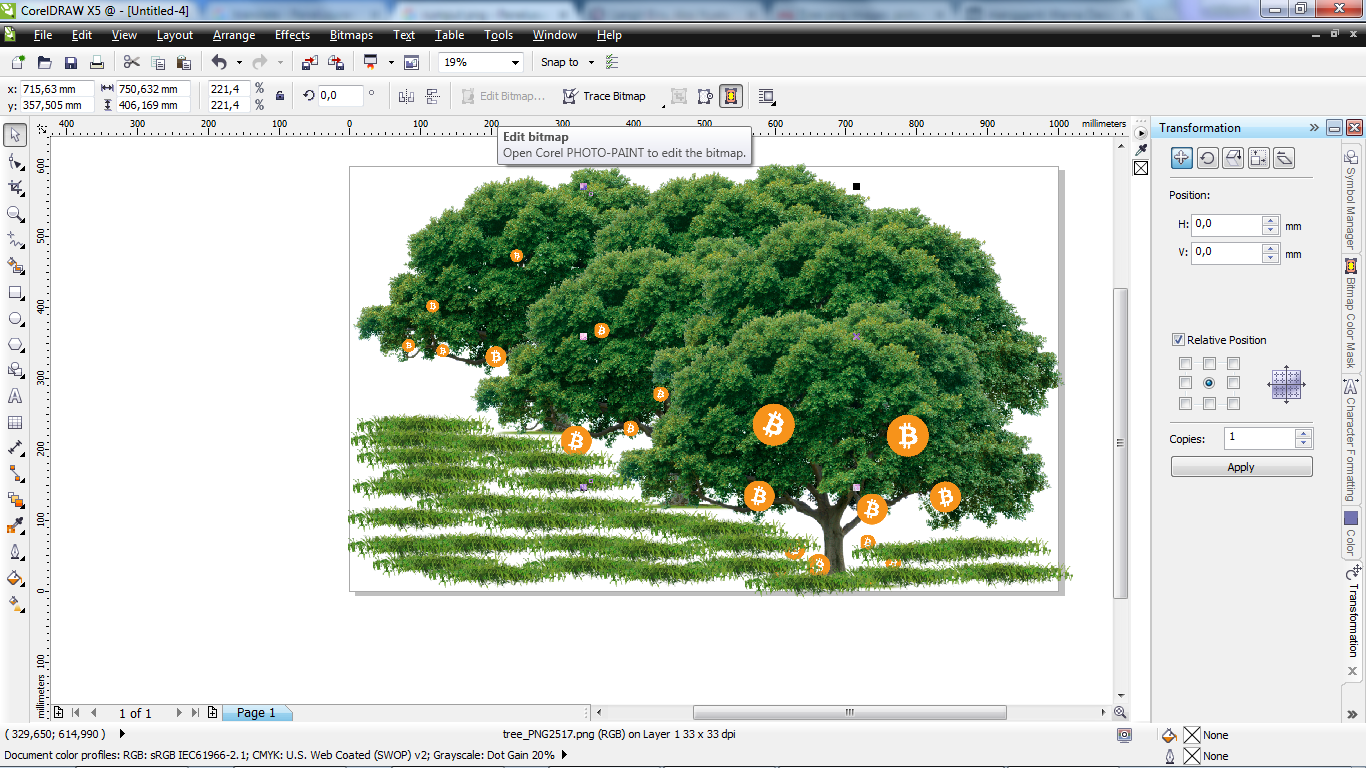This screenshot has height=768, width=1366.
Task: Expand the Transformation docker double-chevron
Action: pos(1314,128)
